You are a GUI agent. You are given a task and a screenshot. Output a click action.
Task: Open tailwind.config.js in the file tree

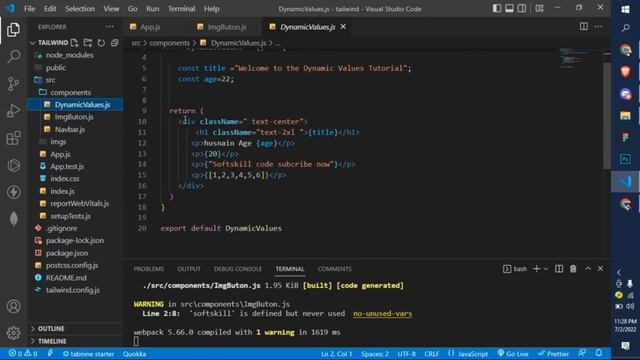(73, 290)
